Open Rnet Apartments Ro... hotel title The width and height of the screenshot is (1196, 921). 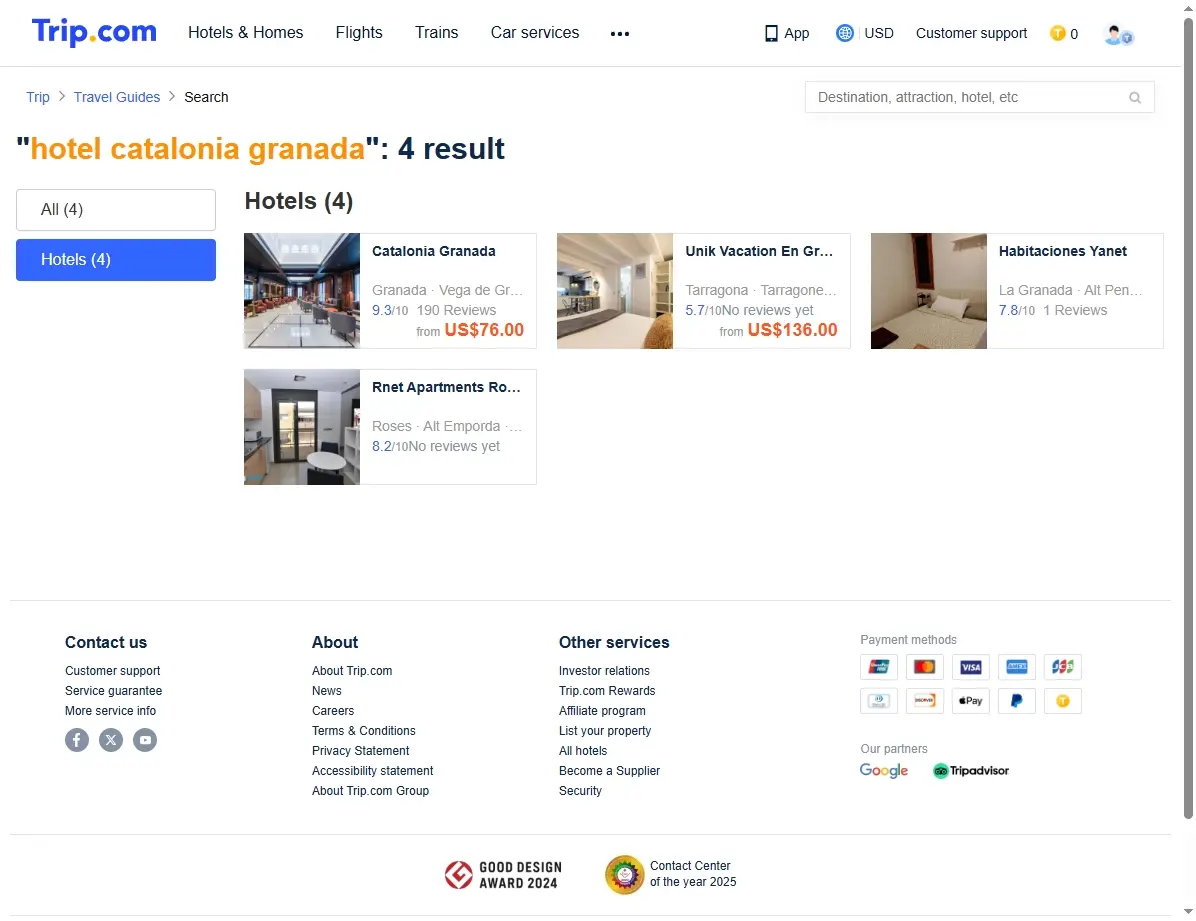(x=446, y=387)
